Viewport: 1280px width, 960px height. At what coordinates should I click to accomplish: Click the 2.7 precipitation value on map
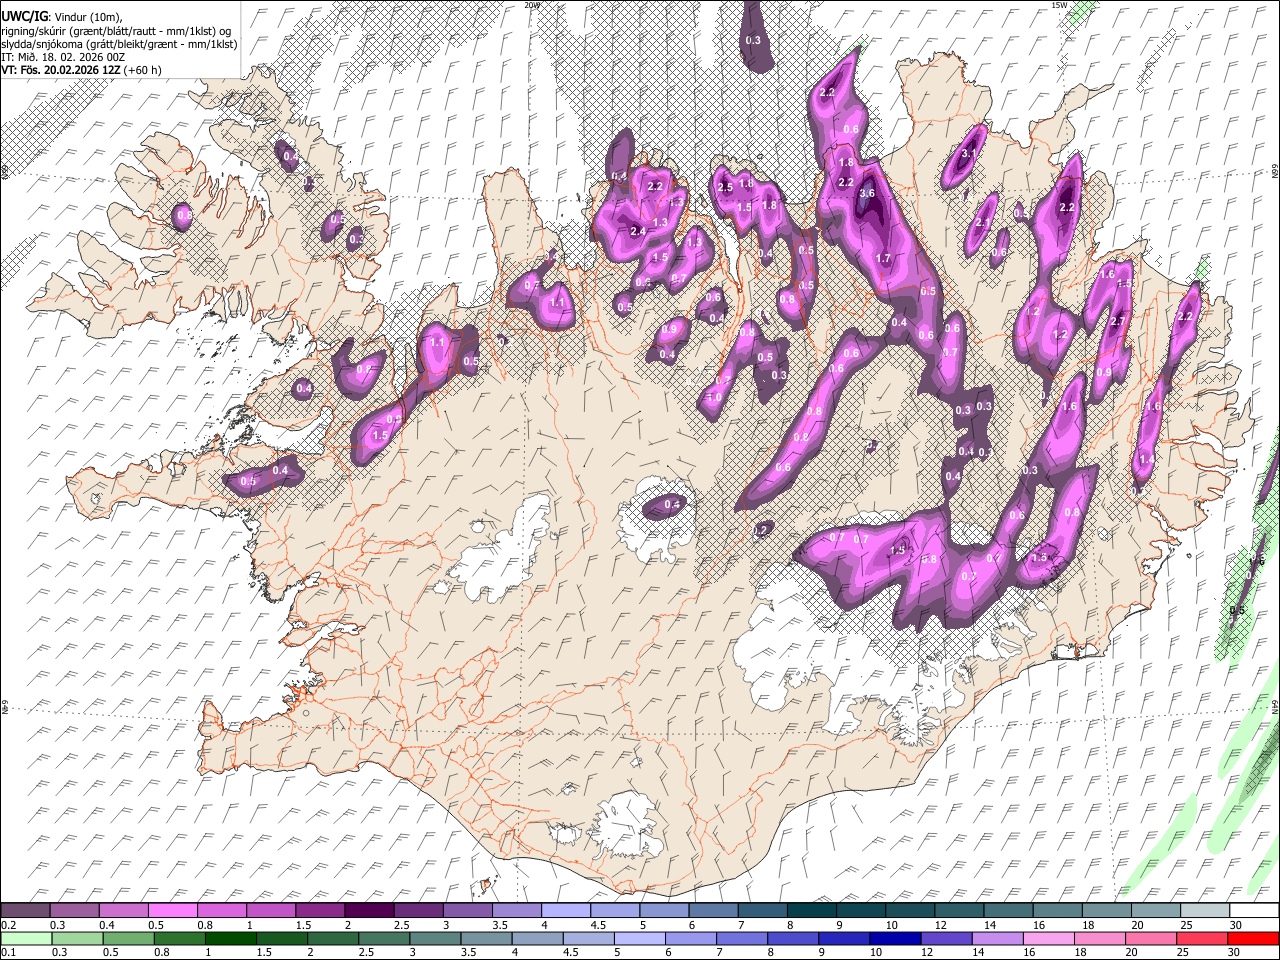[x=1118, y=321]
